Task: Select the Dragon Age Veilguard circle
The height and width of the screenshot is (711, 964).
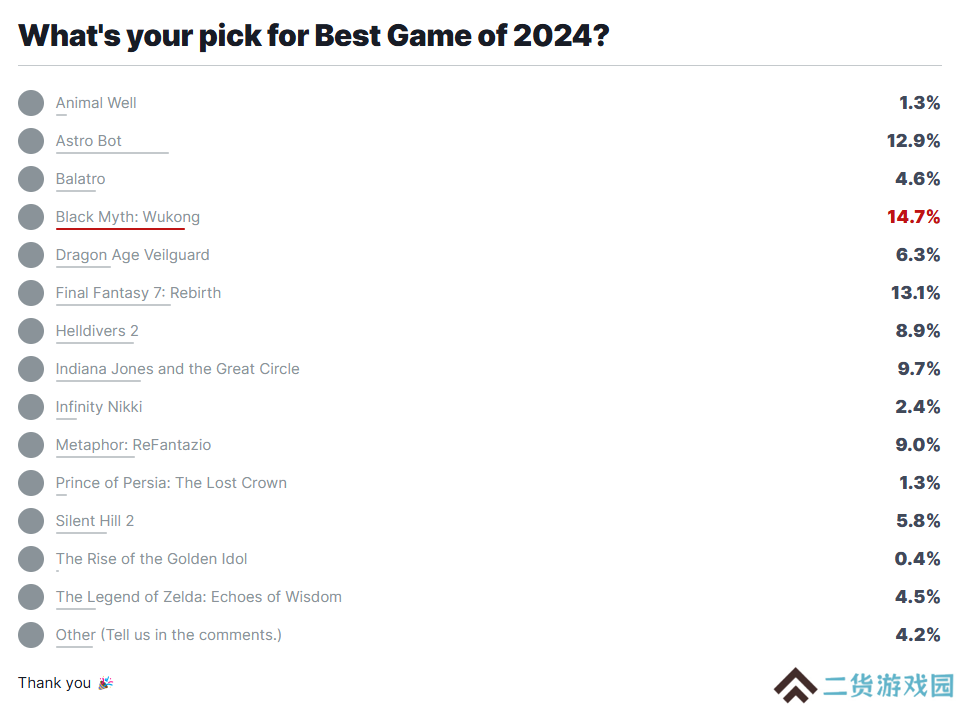Action: click(31, 255)
